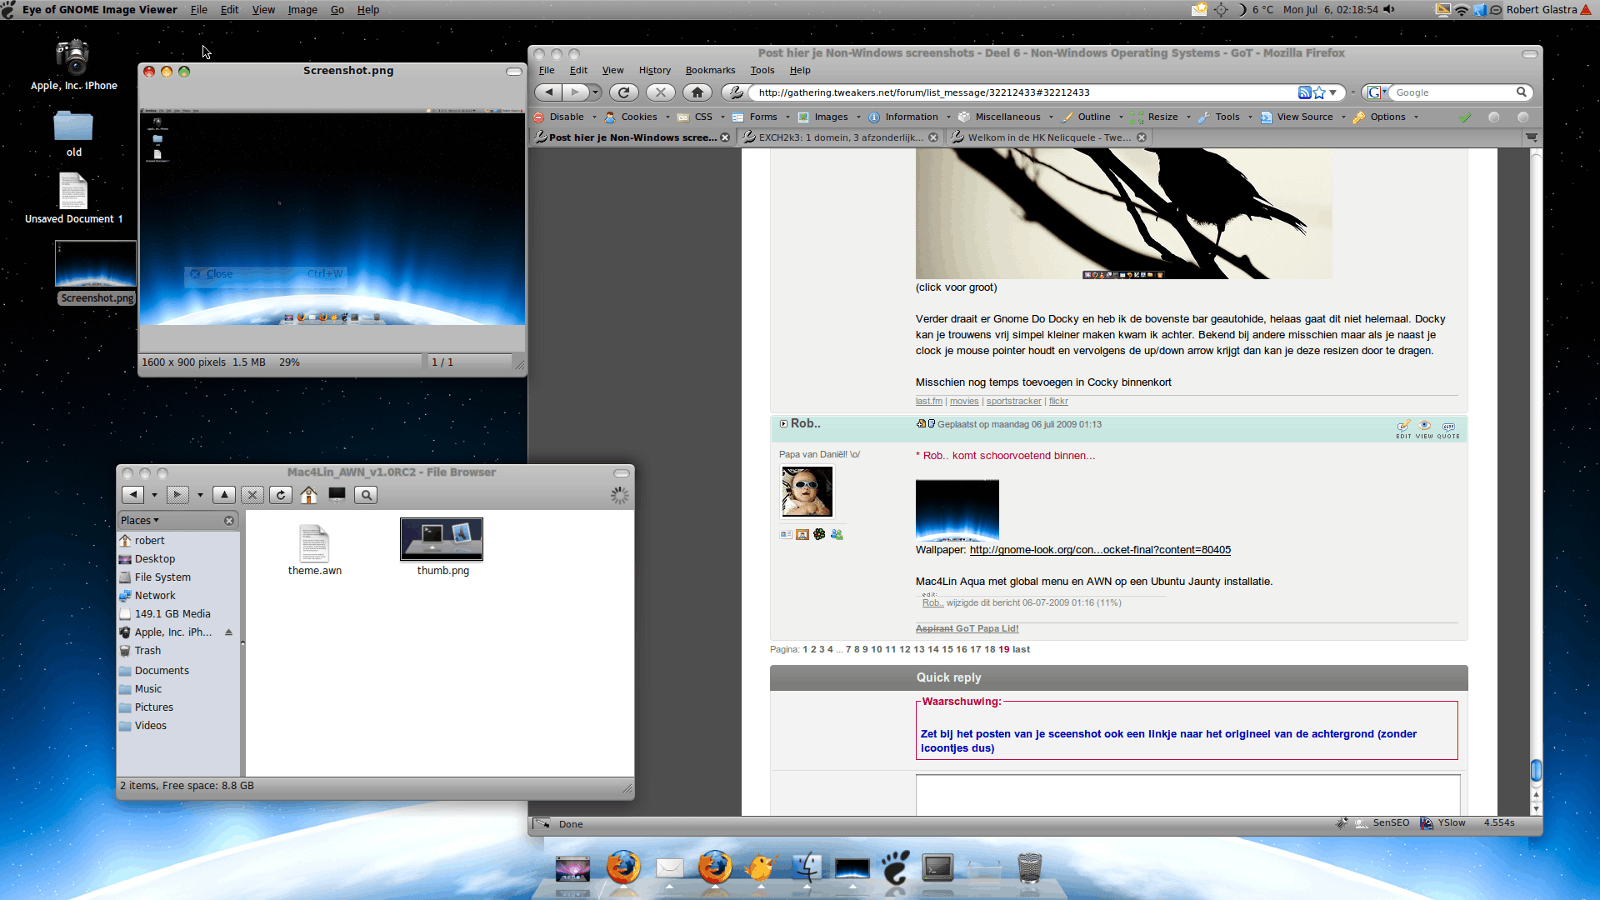This screenshot has width=1600, height=900.
Task: Launch the GNOME foot icon in the dock
Action: pyautogui.click(x=895, y=866)
